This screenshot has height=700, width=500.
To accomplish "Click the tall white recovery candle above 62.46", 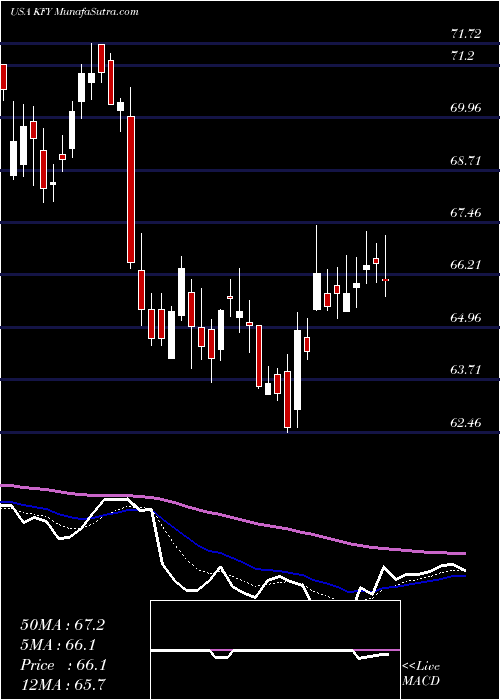I will point(297,370).
